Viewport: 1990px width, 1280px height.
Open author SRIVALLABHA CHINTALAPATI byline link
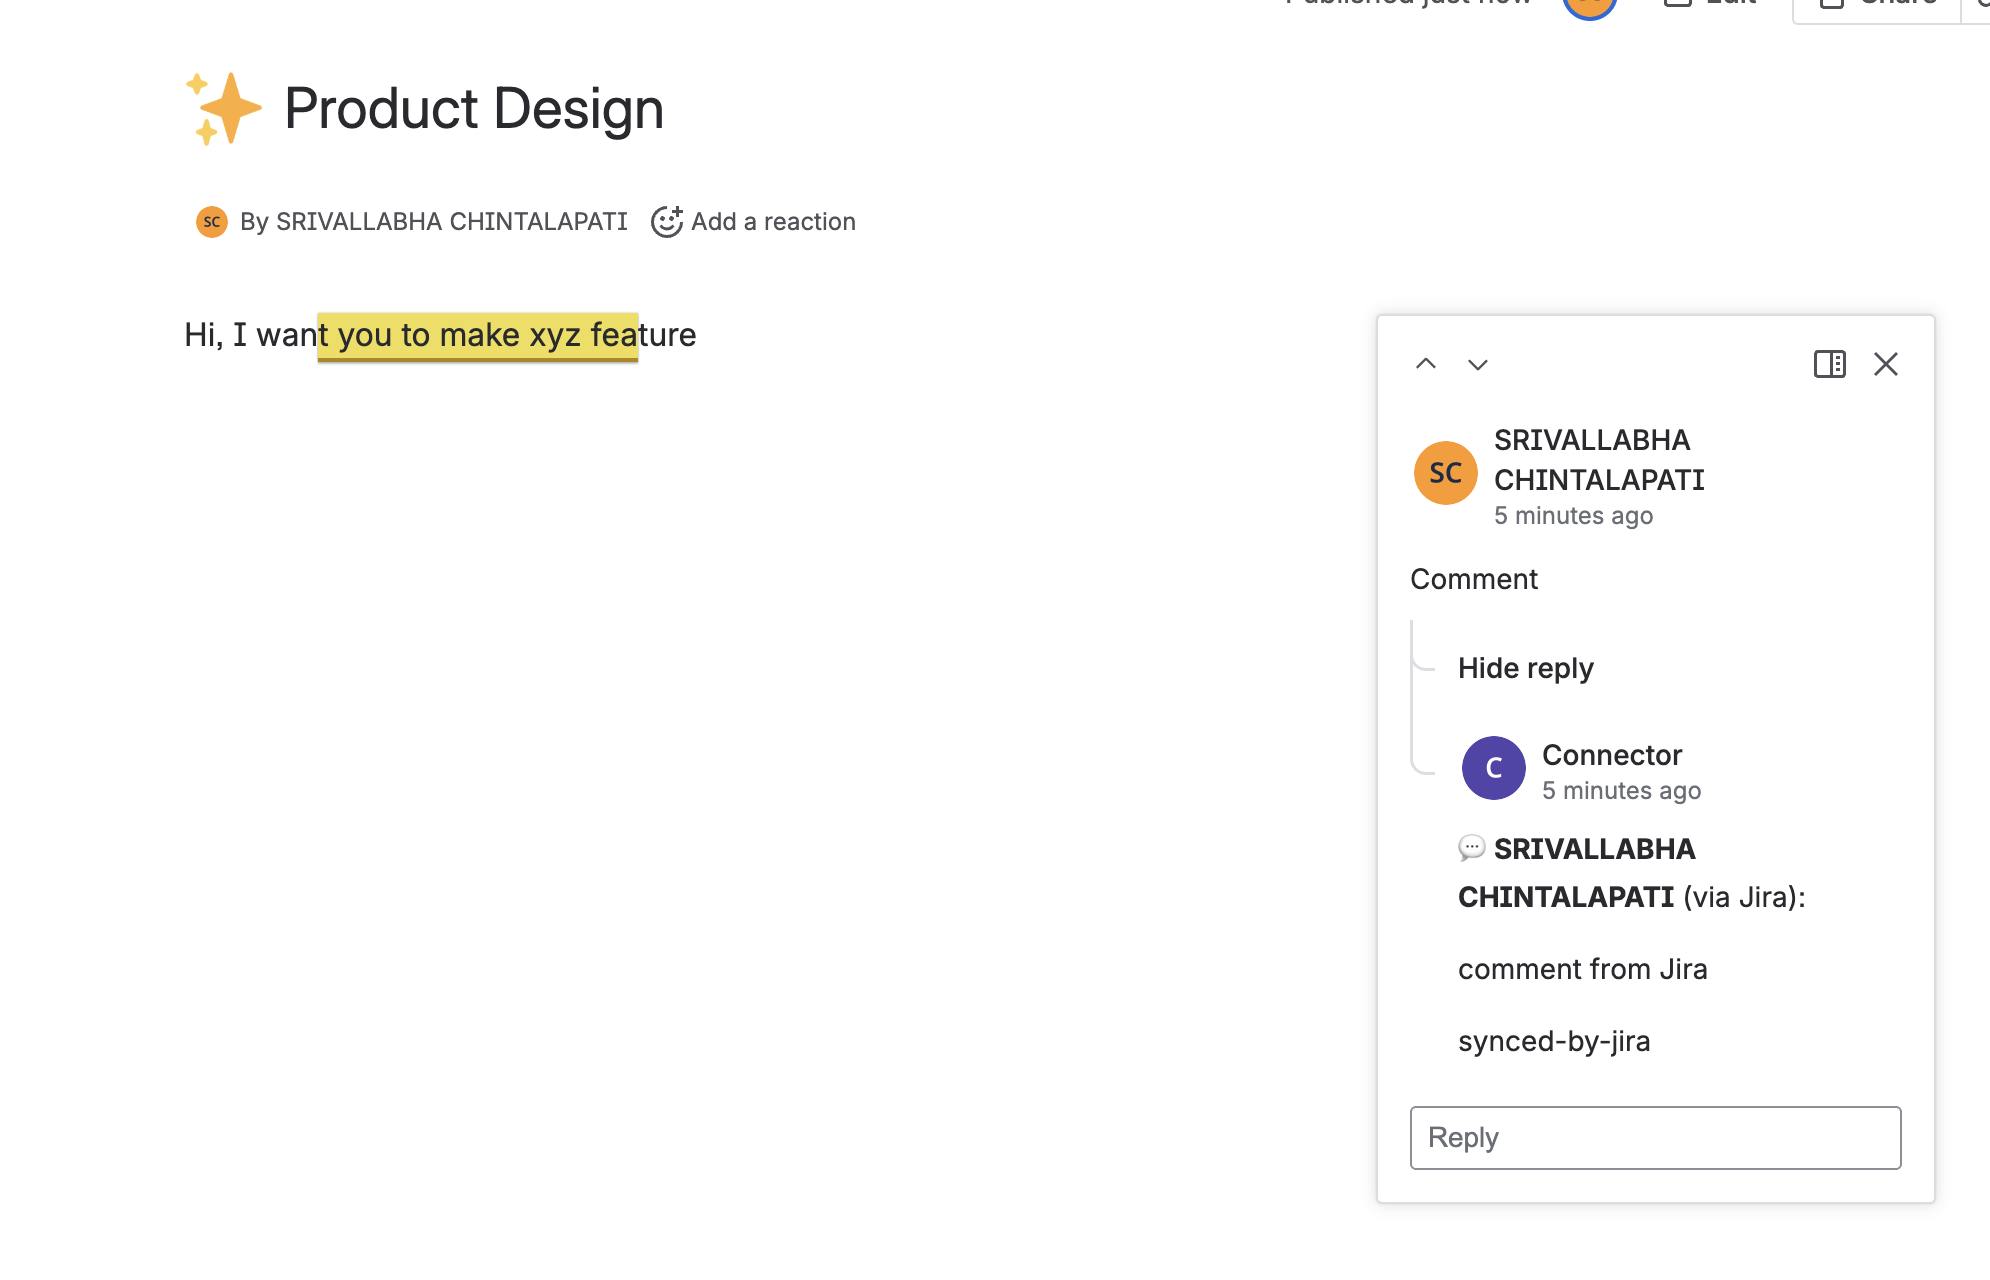pyautogui.click(x=451, y=222)
